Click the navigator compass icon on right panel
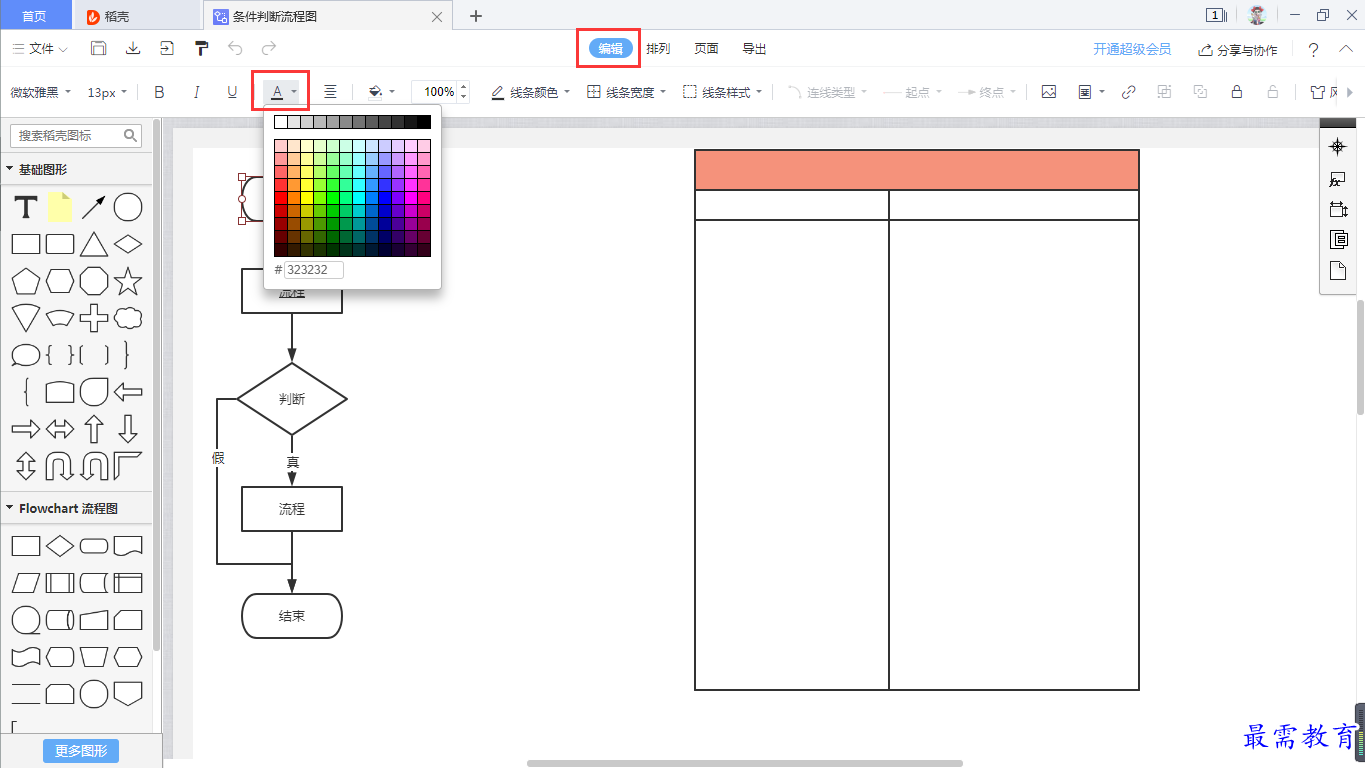This screenshot has width=1365, height=768. 1337,147
